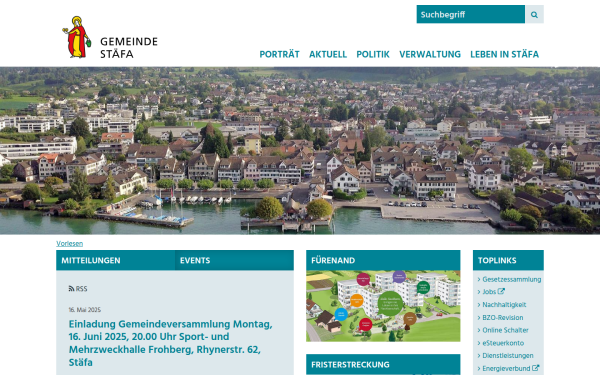Open the Gesetzessammlung toplink
The width and height of the screenshot is (600, 375).
pyautogui.click(x=512, y=279)
